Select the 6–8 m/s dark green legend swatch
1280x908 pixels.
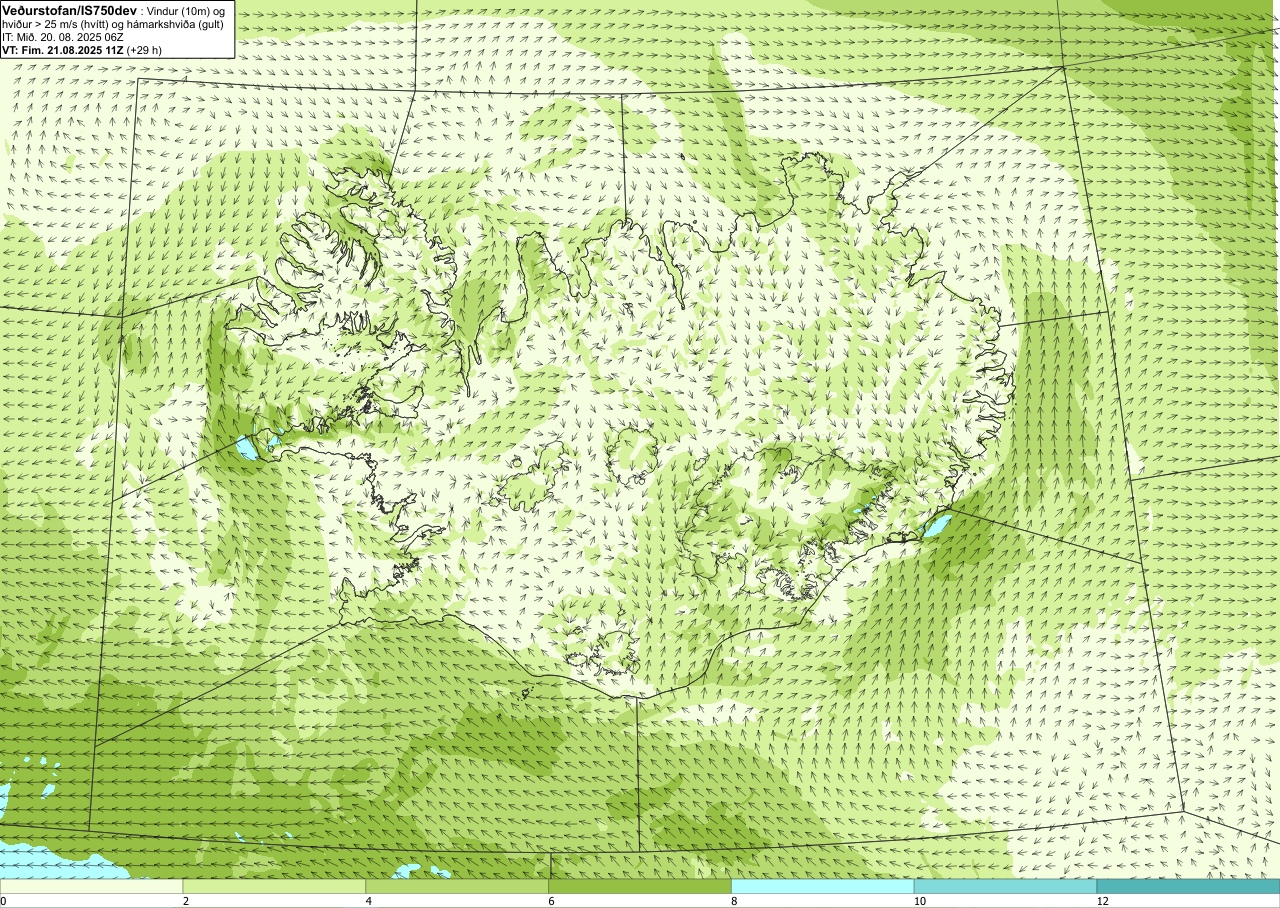coord(640,886)
